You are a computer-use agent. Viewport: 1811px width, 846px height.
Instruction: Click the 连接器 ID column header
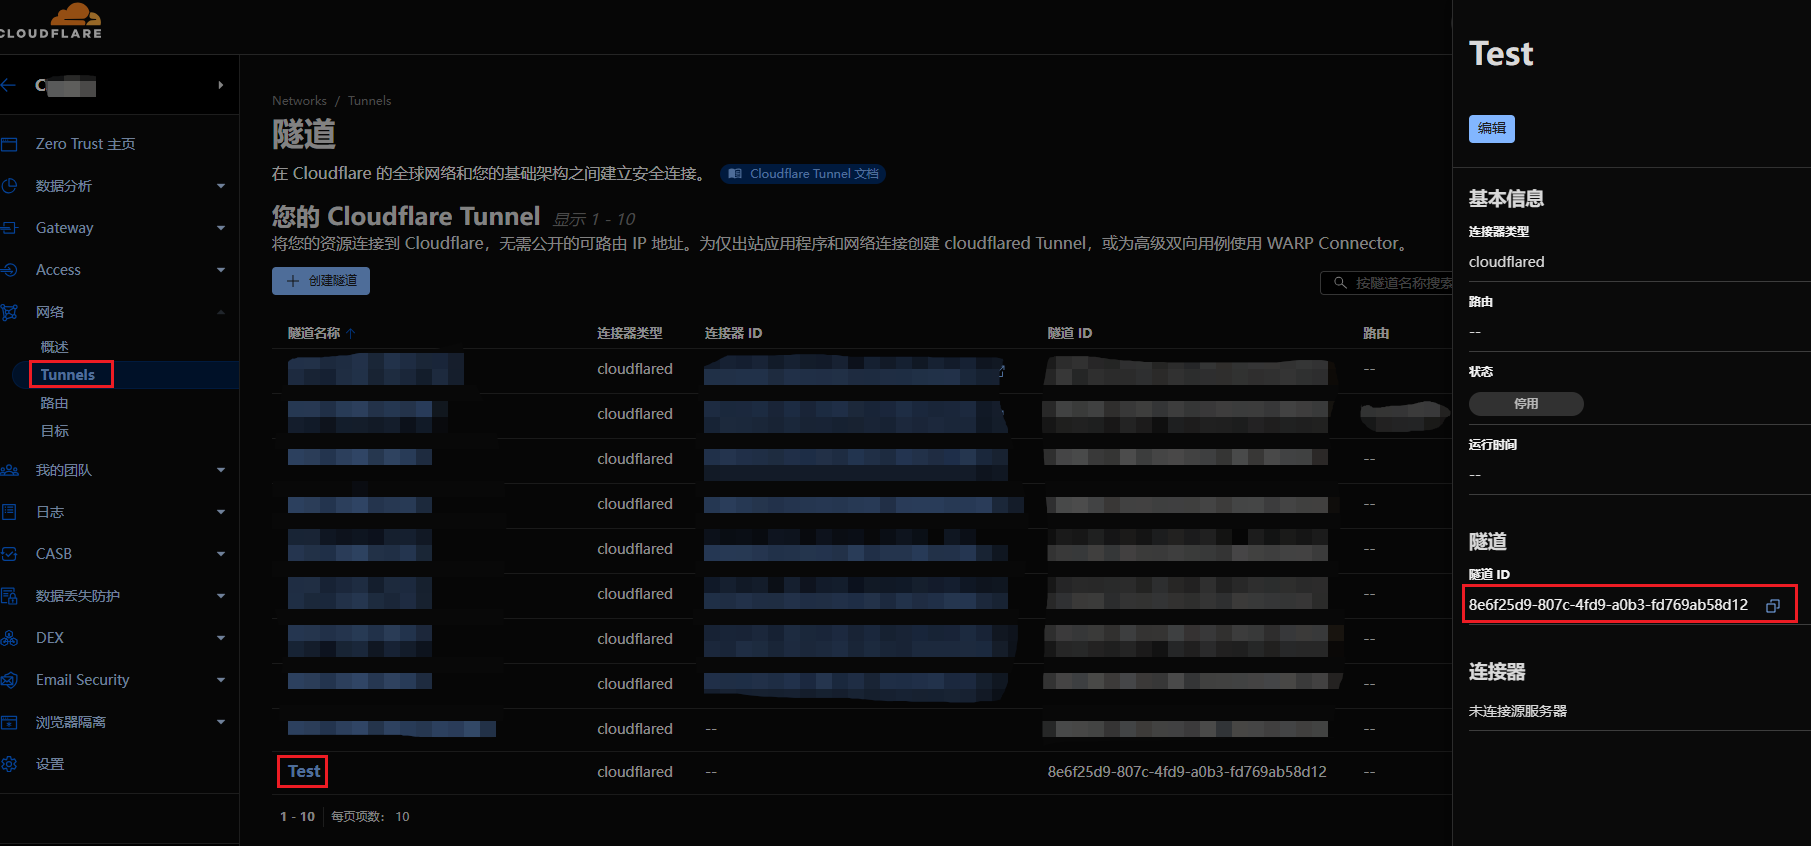[733, 333]
